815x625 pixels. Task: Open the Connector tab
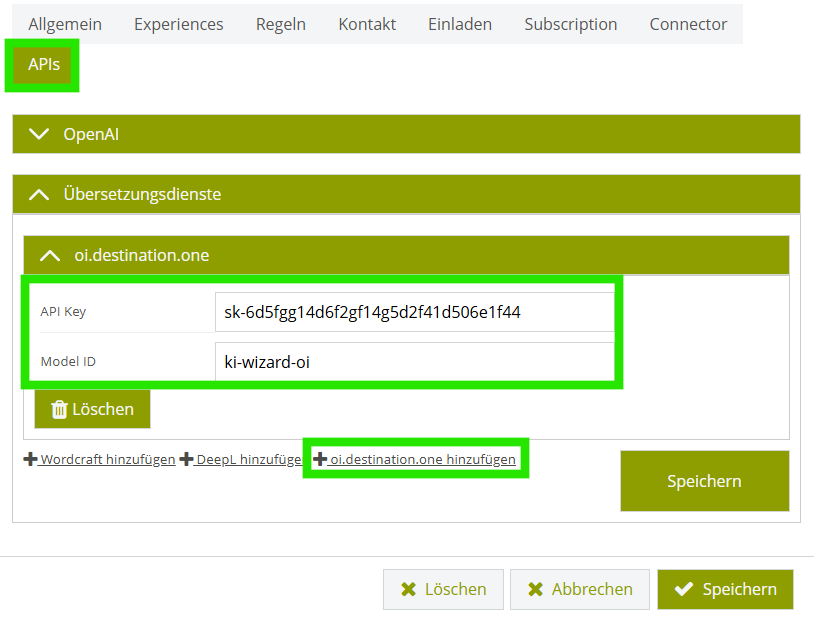tap(688, 24)
